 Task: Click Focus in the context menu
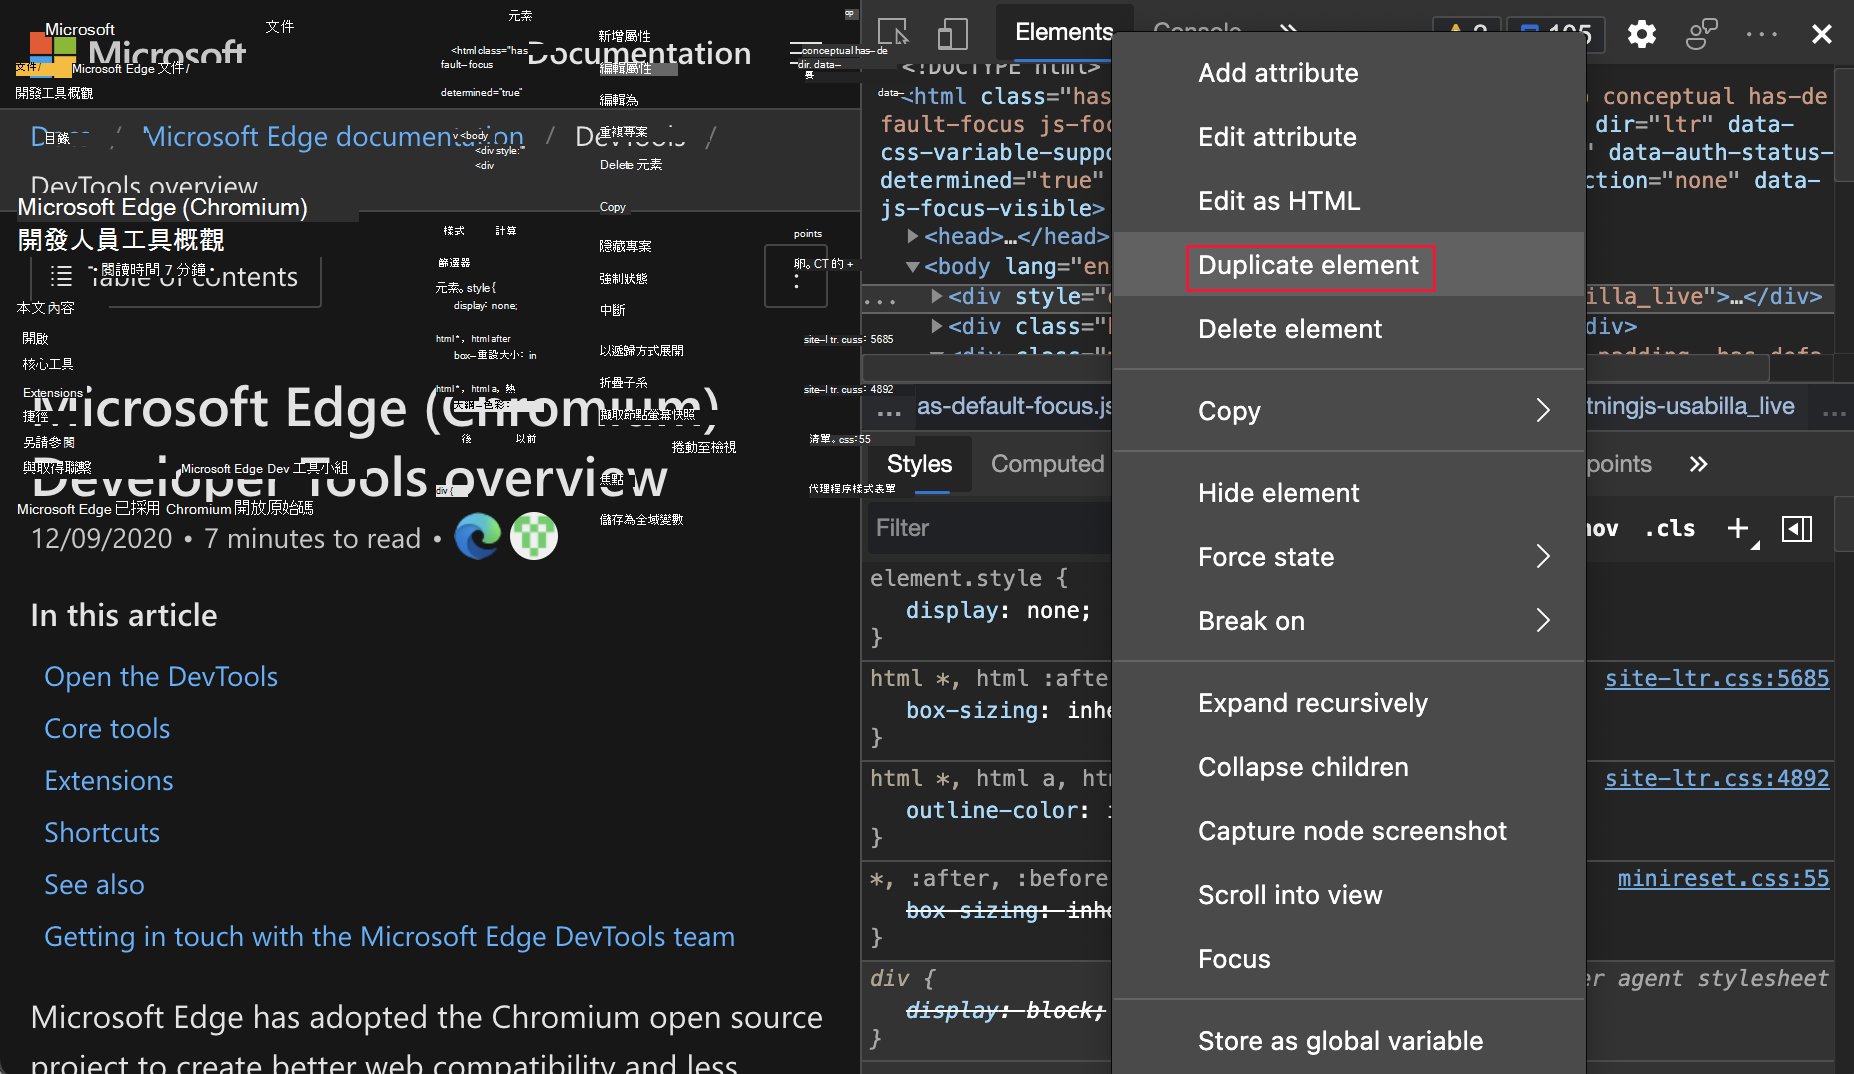[1349, 958]
